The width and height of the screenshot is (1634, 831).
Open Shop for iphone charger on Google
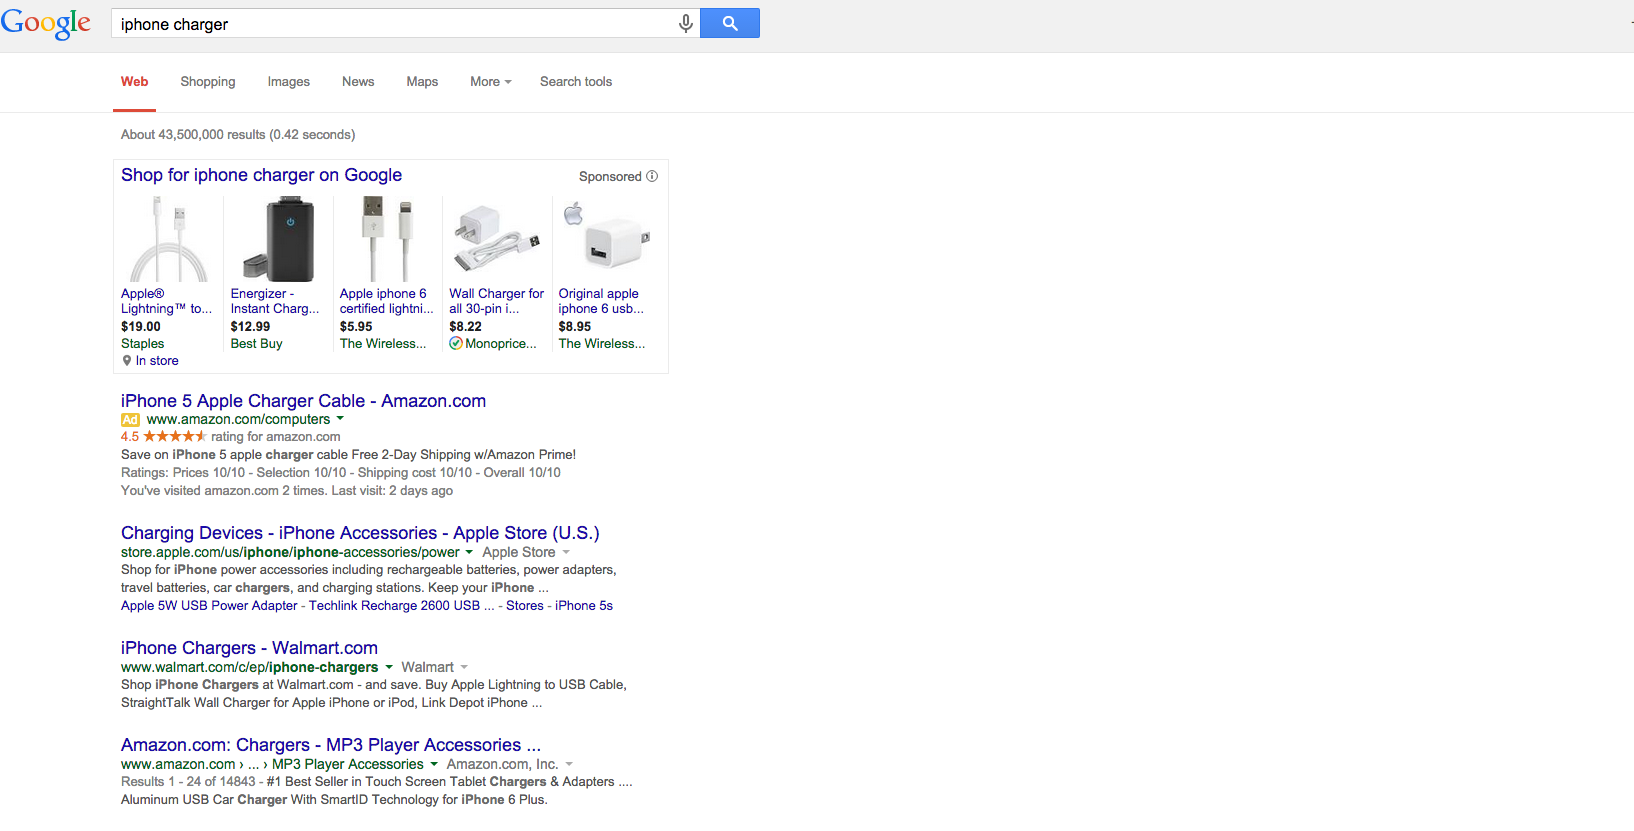point(262,175)
